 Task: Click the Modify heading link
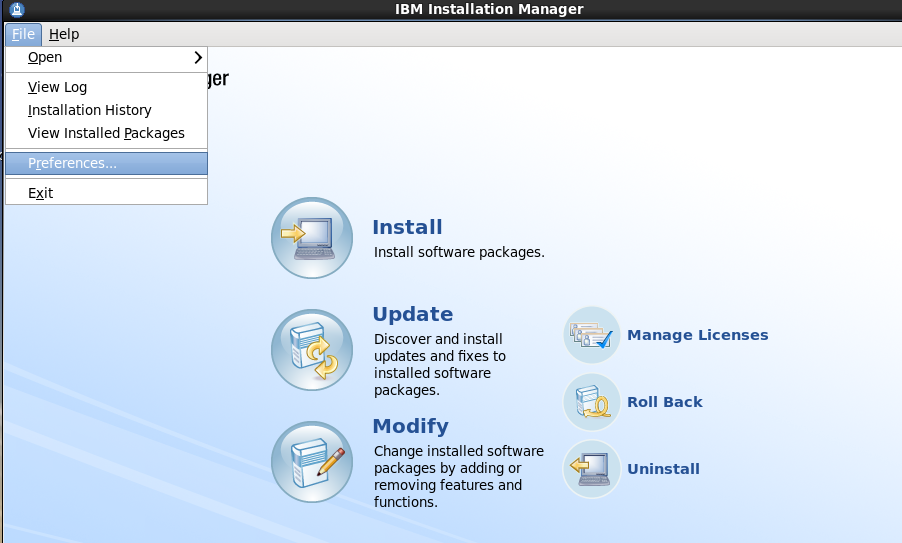pos(411,426)
